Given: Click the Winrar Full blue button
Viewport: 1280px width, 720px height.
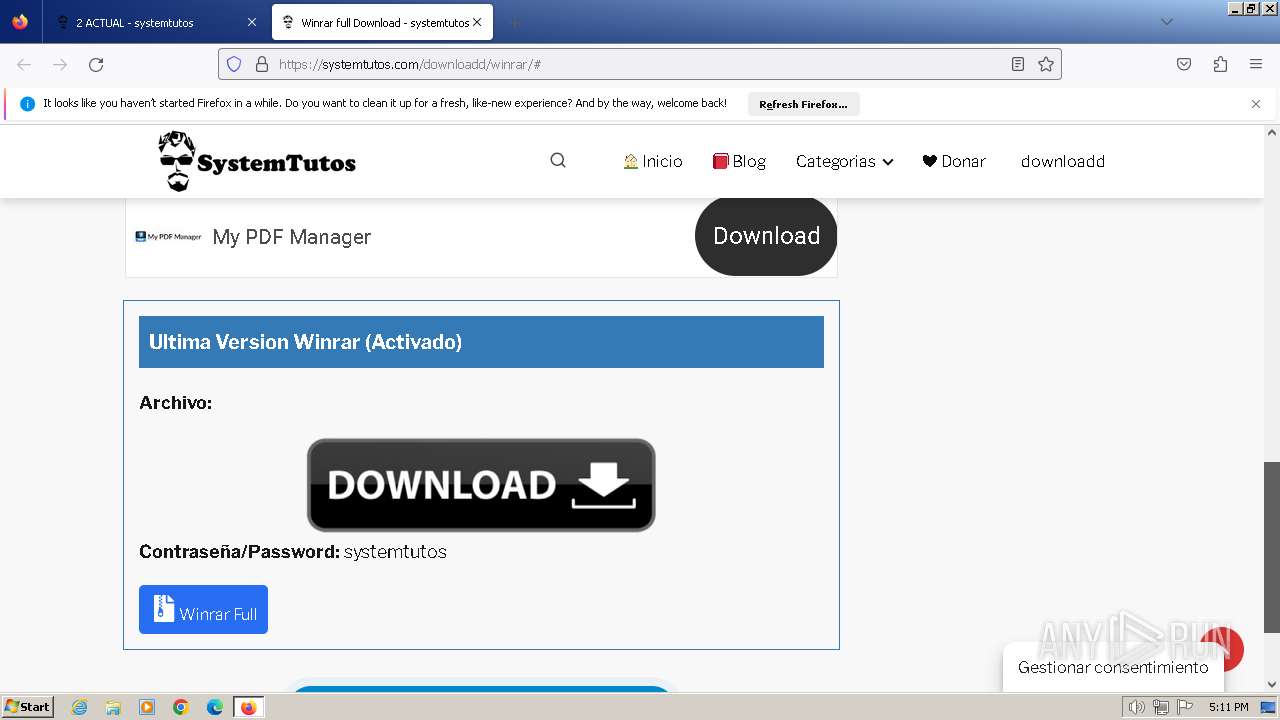Looking at the screenshot, I should [203, 609].
